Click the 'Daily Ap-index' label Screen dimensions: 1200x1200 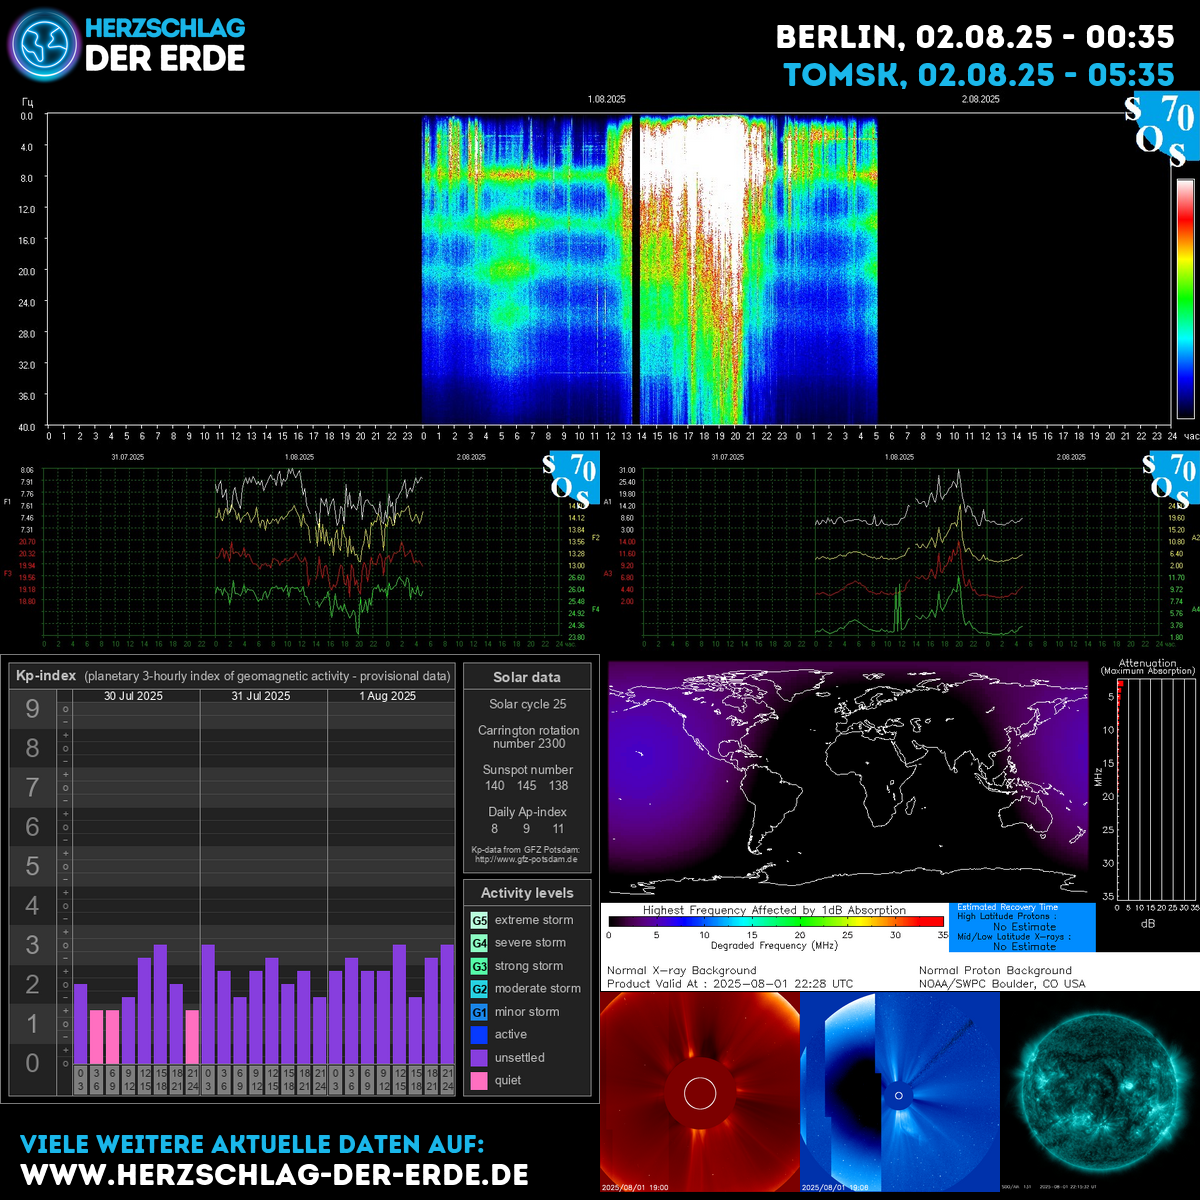(528, 812)
